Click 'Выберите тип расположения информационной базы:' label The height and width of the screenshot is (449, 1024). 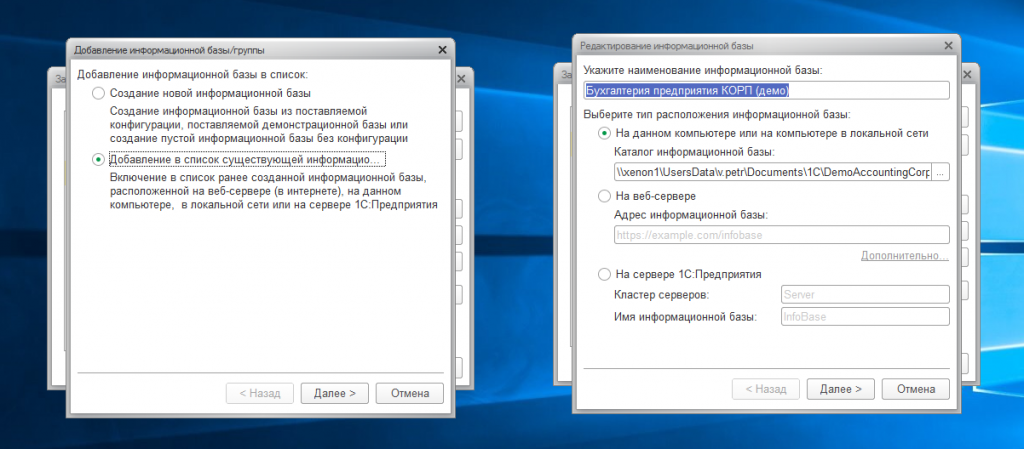click(716, 115)
